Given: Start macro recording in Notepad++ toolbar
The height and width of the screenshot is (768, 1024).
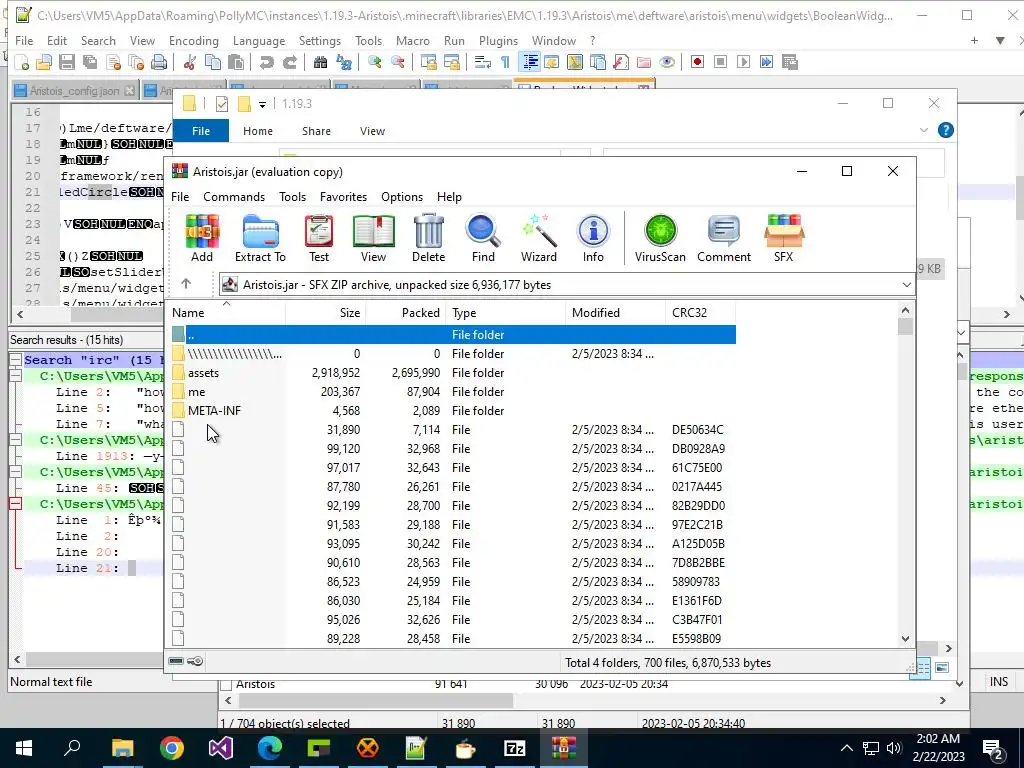Looking at the screenshot, I should (x=697, y=62).
